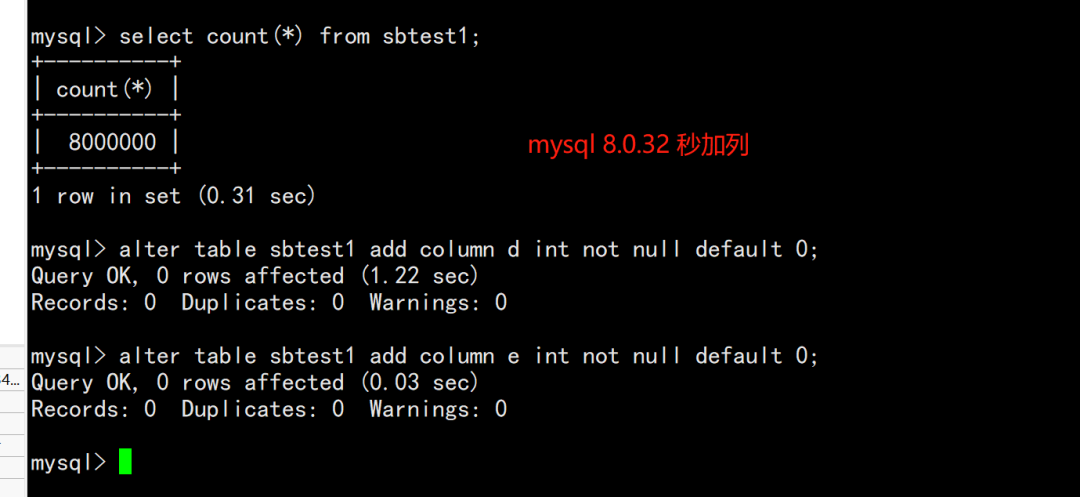The image size is (1080, 497).
Task: Click the truncated "4..." cell in left panel
Action: tap(11, 380)
